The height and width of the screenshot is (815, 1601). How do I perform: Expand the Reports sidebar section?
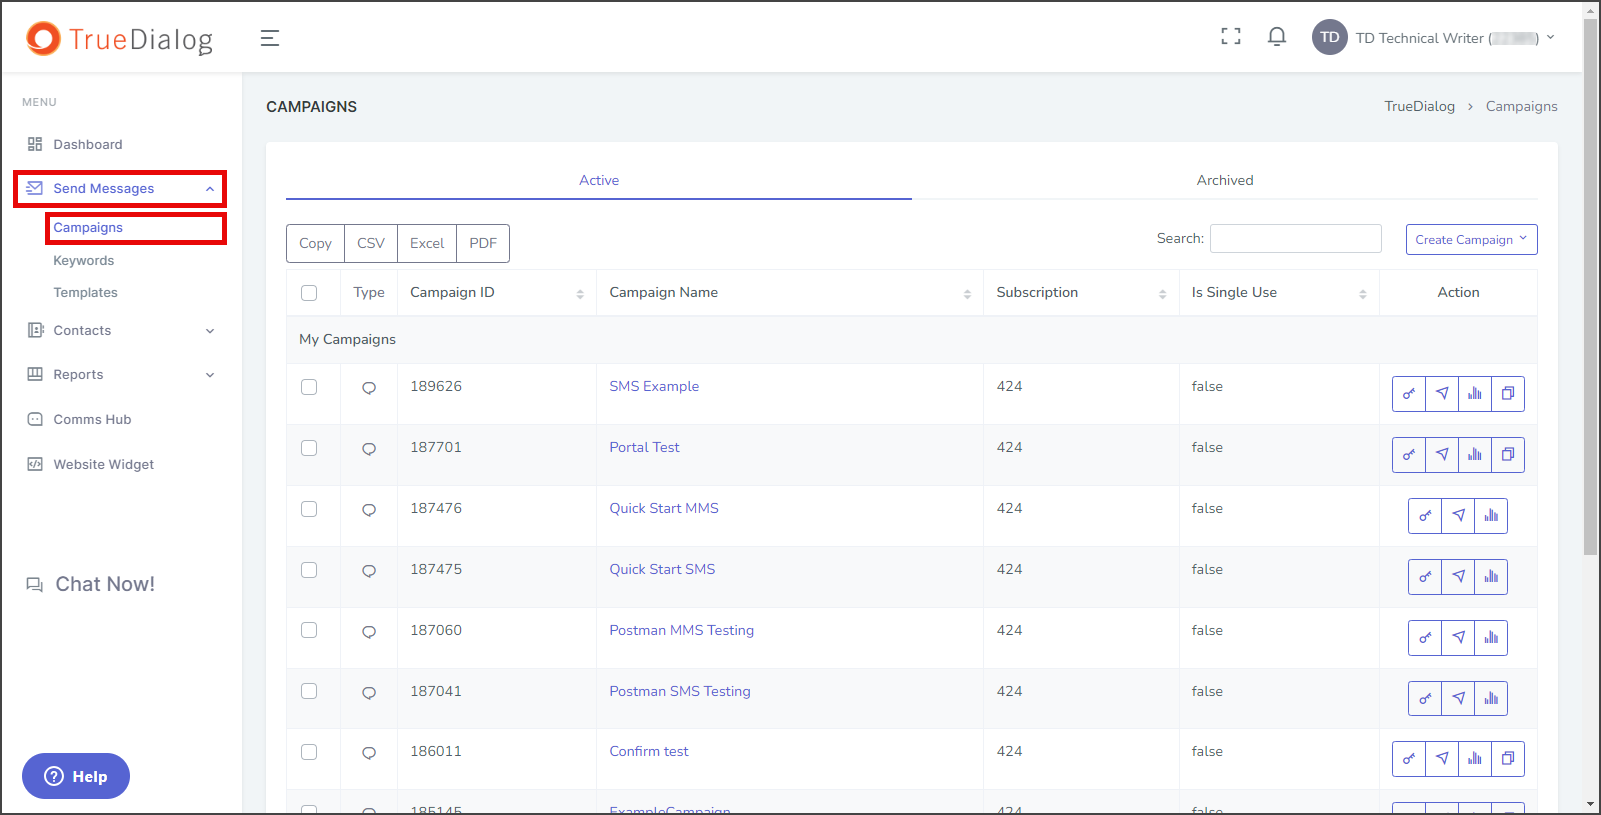[120, 375]
